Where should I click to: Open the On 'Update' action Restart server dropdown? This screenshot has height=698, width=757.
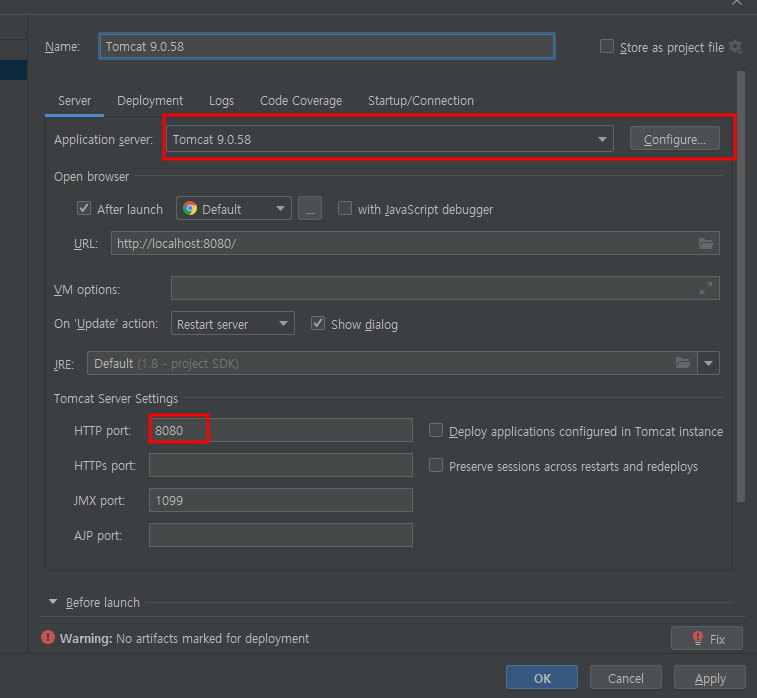click(x=233, y=323)
